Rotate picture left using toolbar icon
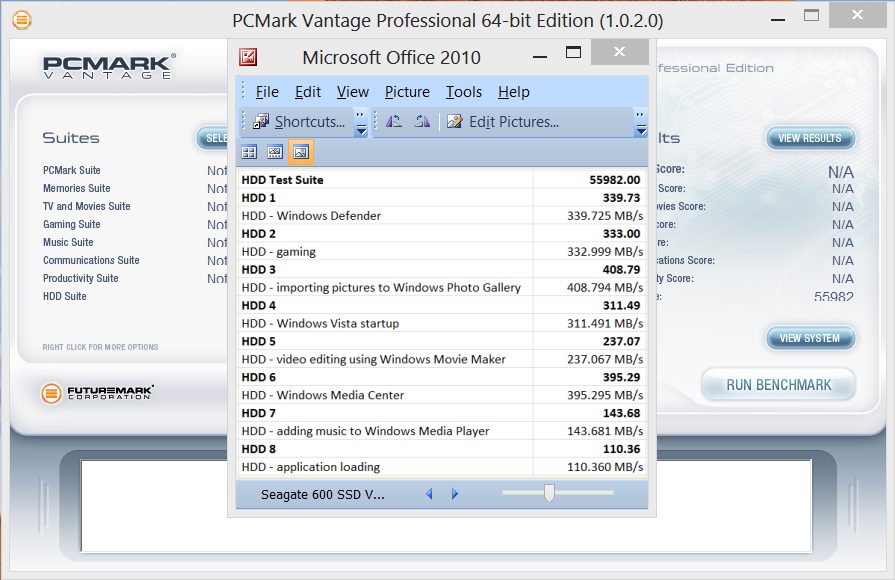The height and width of the screenshot is (580, 895). point(394,122)
